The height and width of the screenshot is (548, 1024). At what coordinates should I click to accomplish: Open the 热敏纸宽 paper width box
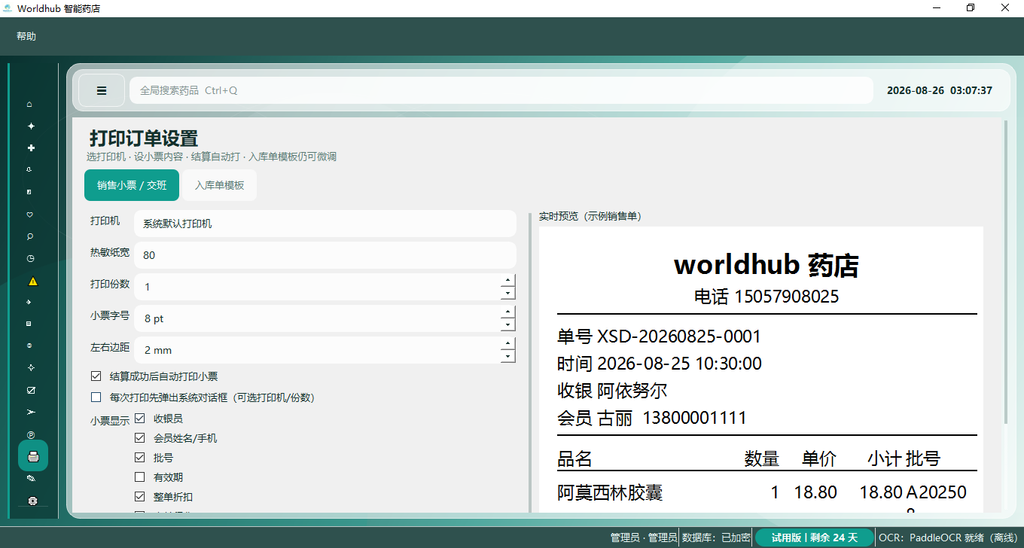(325, 255)
